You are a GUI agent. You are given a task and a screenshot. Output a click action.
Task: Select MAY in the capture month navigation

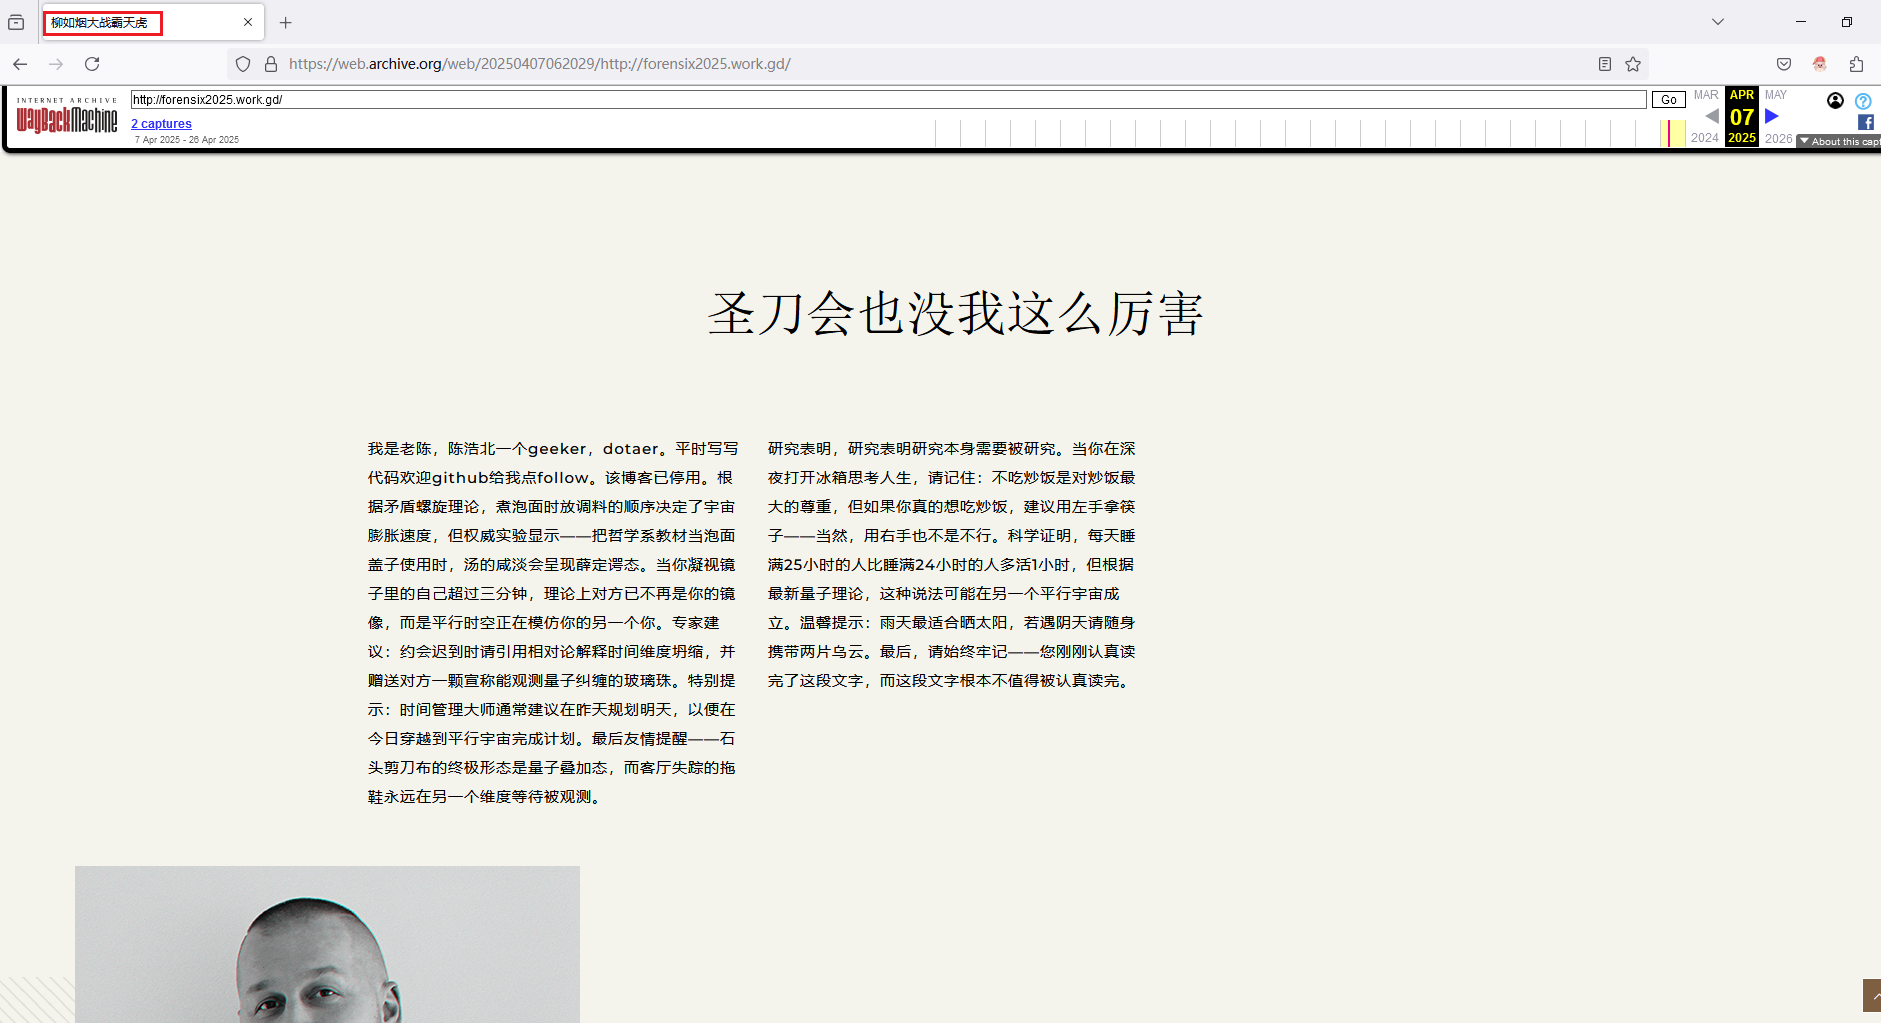1776,95
